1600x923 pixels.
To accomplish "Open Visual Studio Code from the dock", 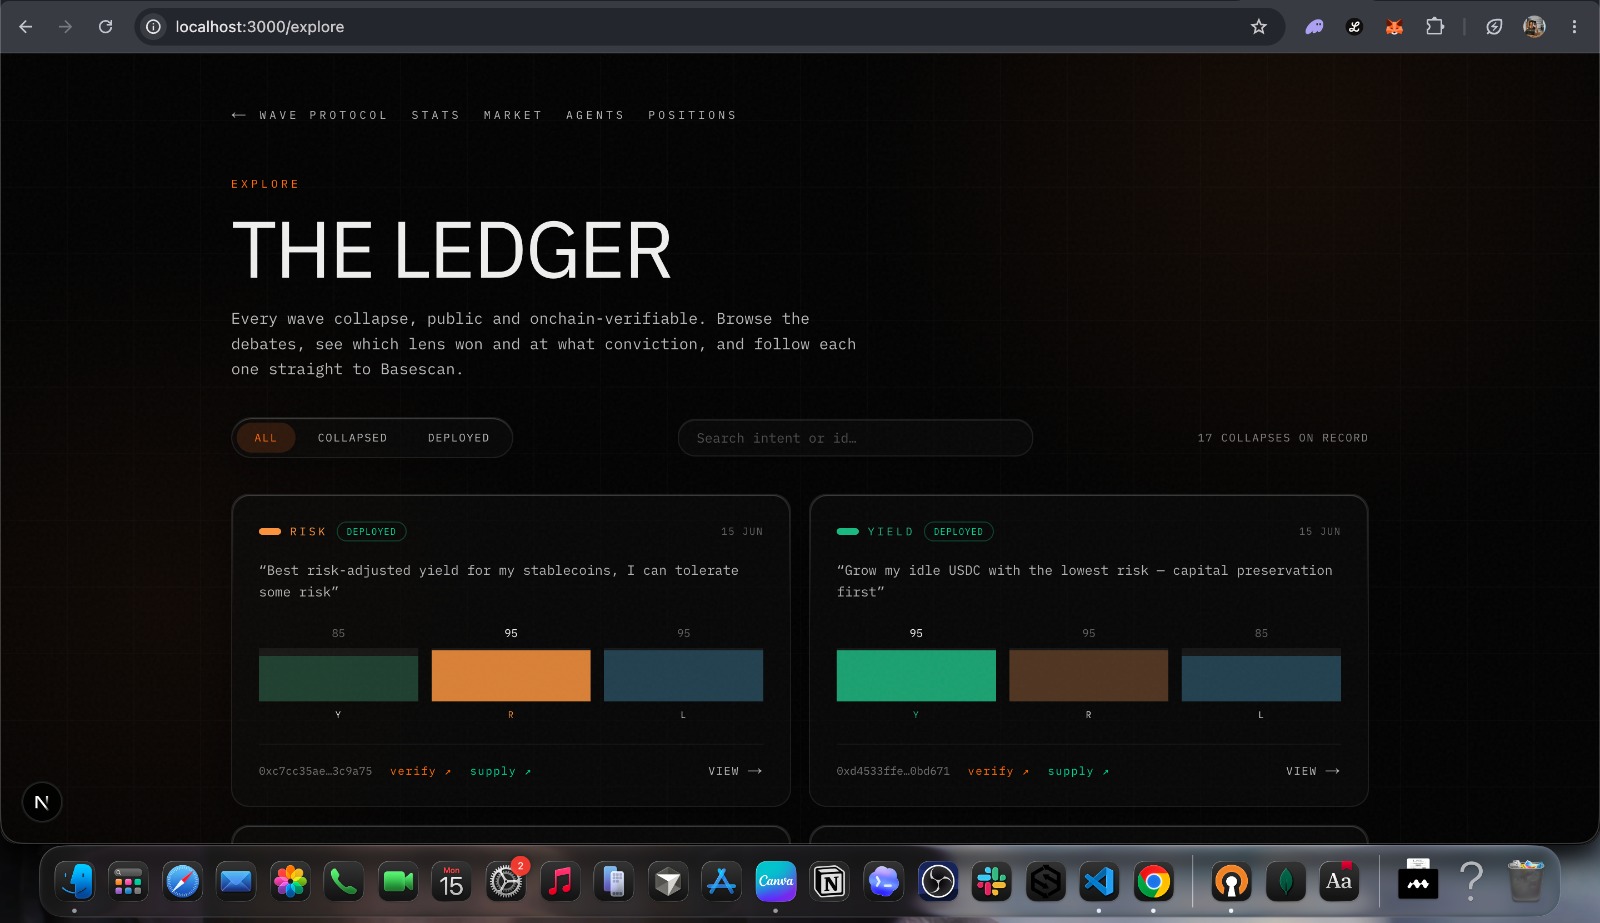I will coord(1099,882).
